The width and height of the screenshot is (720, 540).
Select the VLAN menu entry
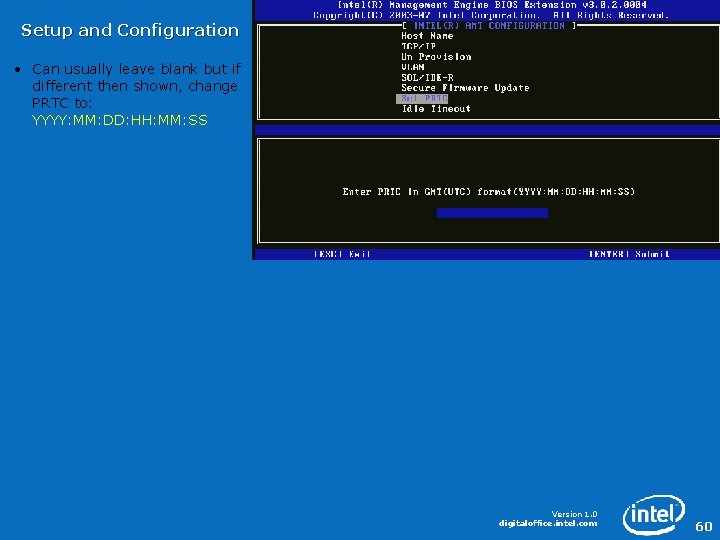tap(413, 67)
